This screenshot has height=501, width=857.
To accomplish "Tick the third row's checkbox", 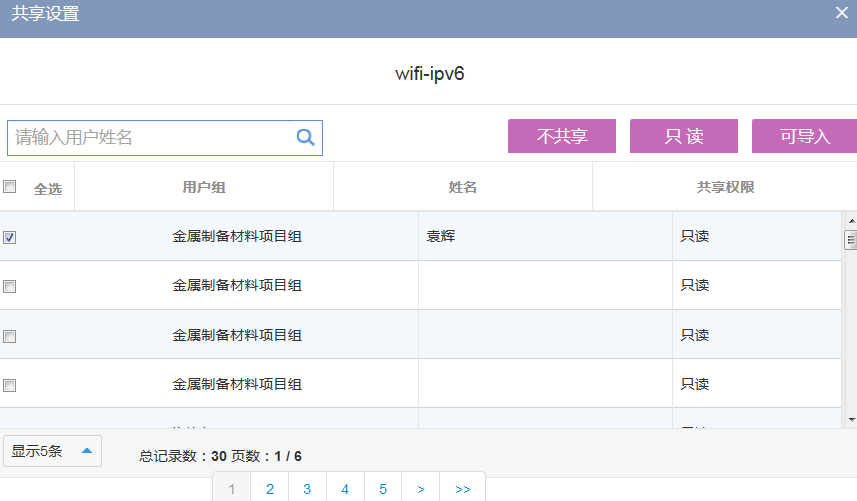I will tap(10, 336).
